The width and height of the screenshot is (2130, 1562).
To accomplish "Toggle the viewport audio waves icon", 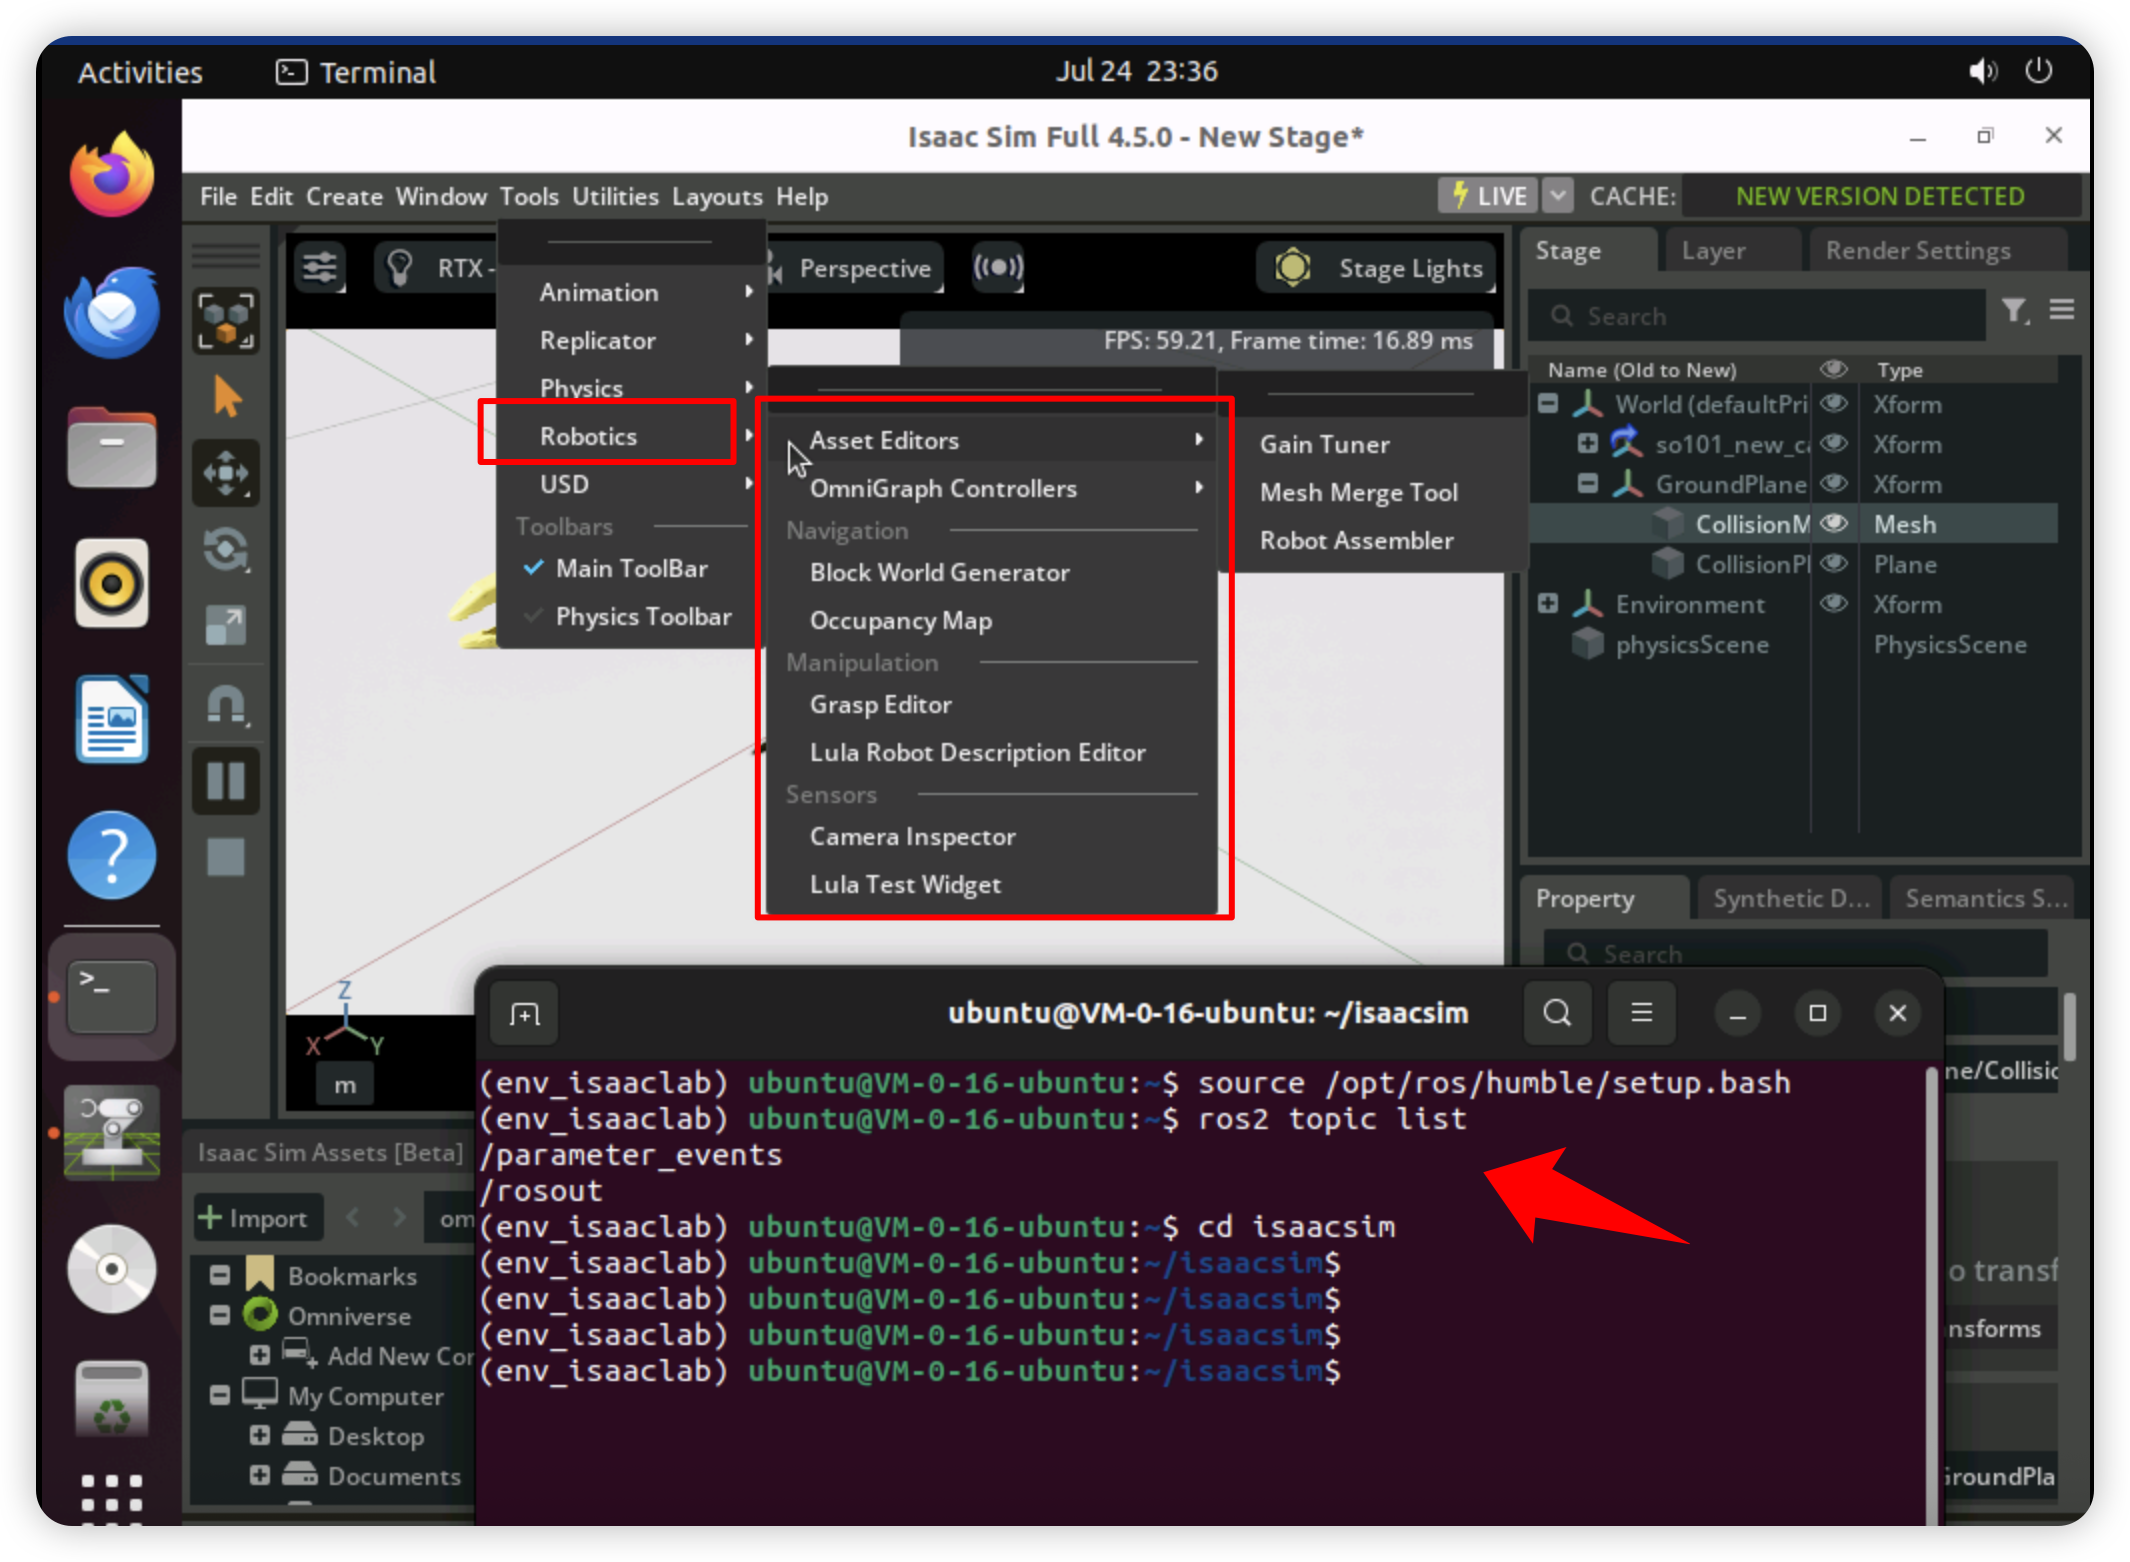I will tap(998, 267).
